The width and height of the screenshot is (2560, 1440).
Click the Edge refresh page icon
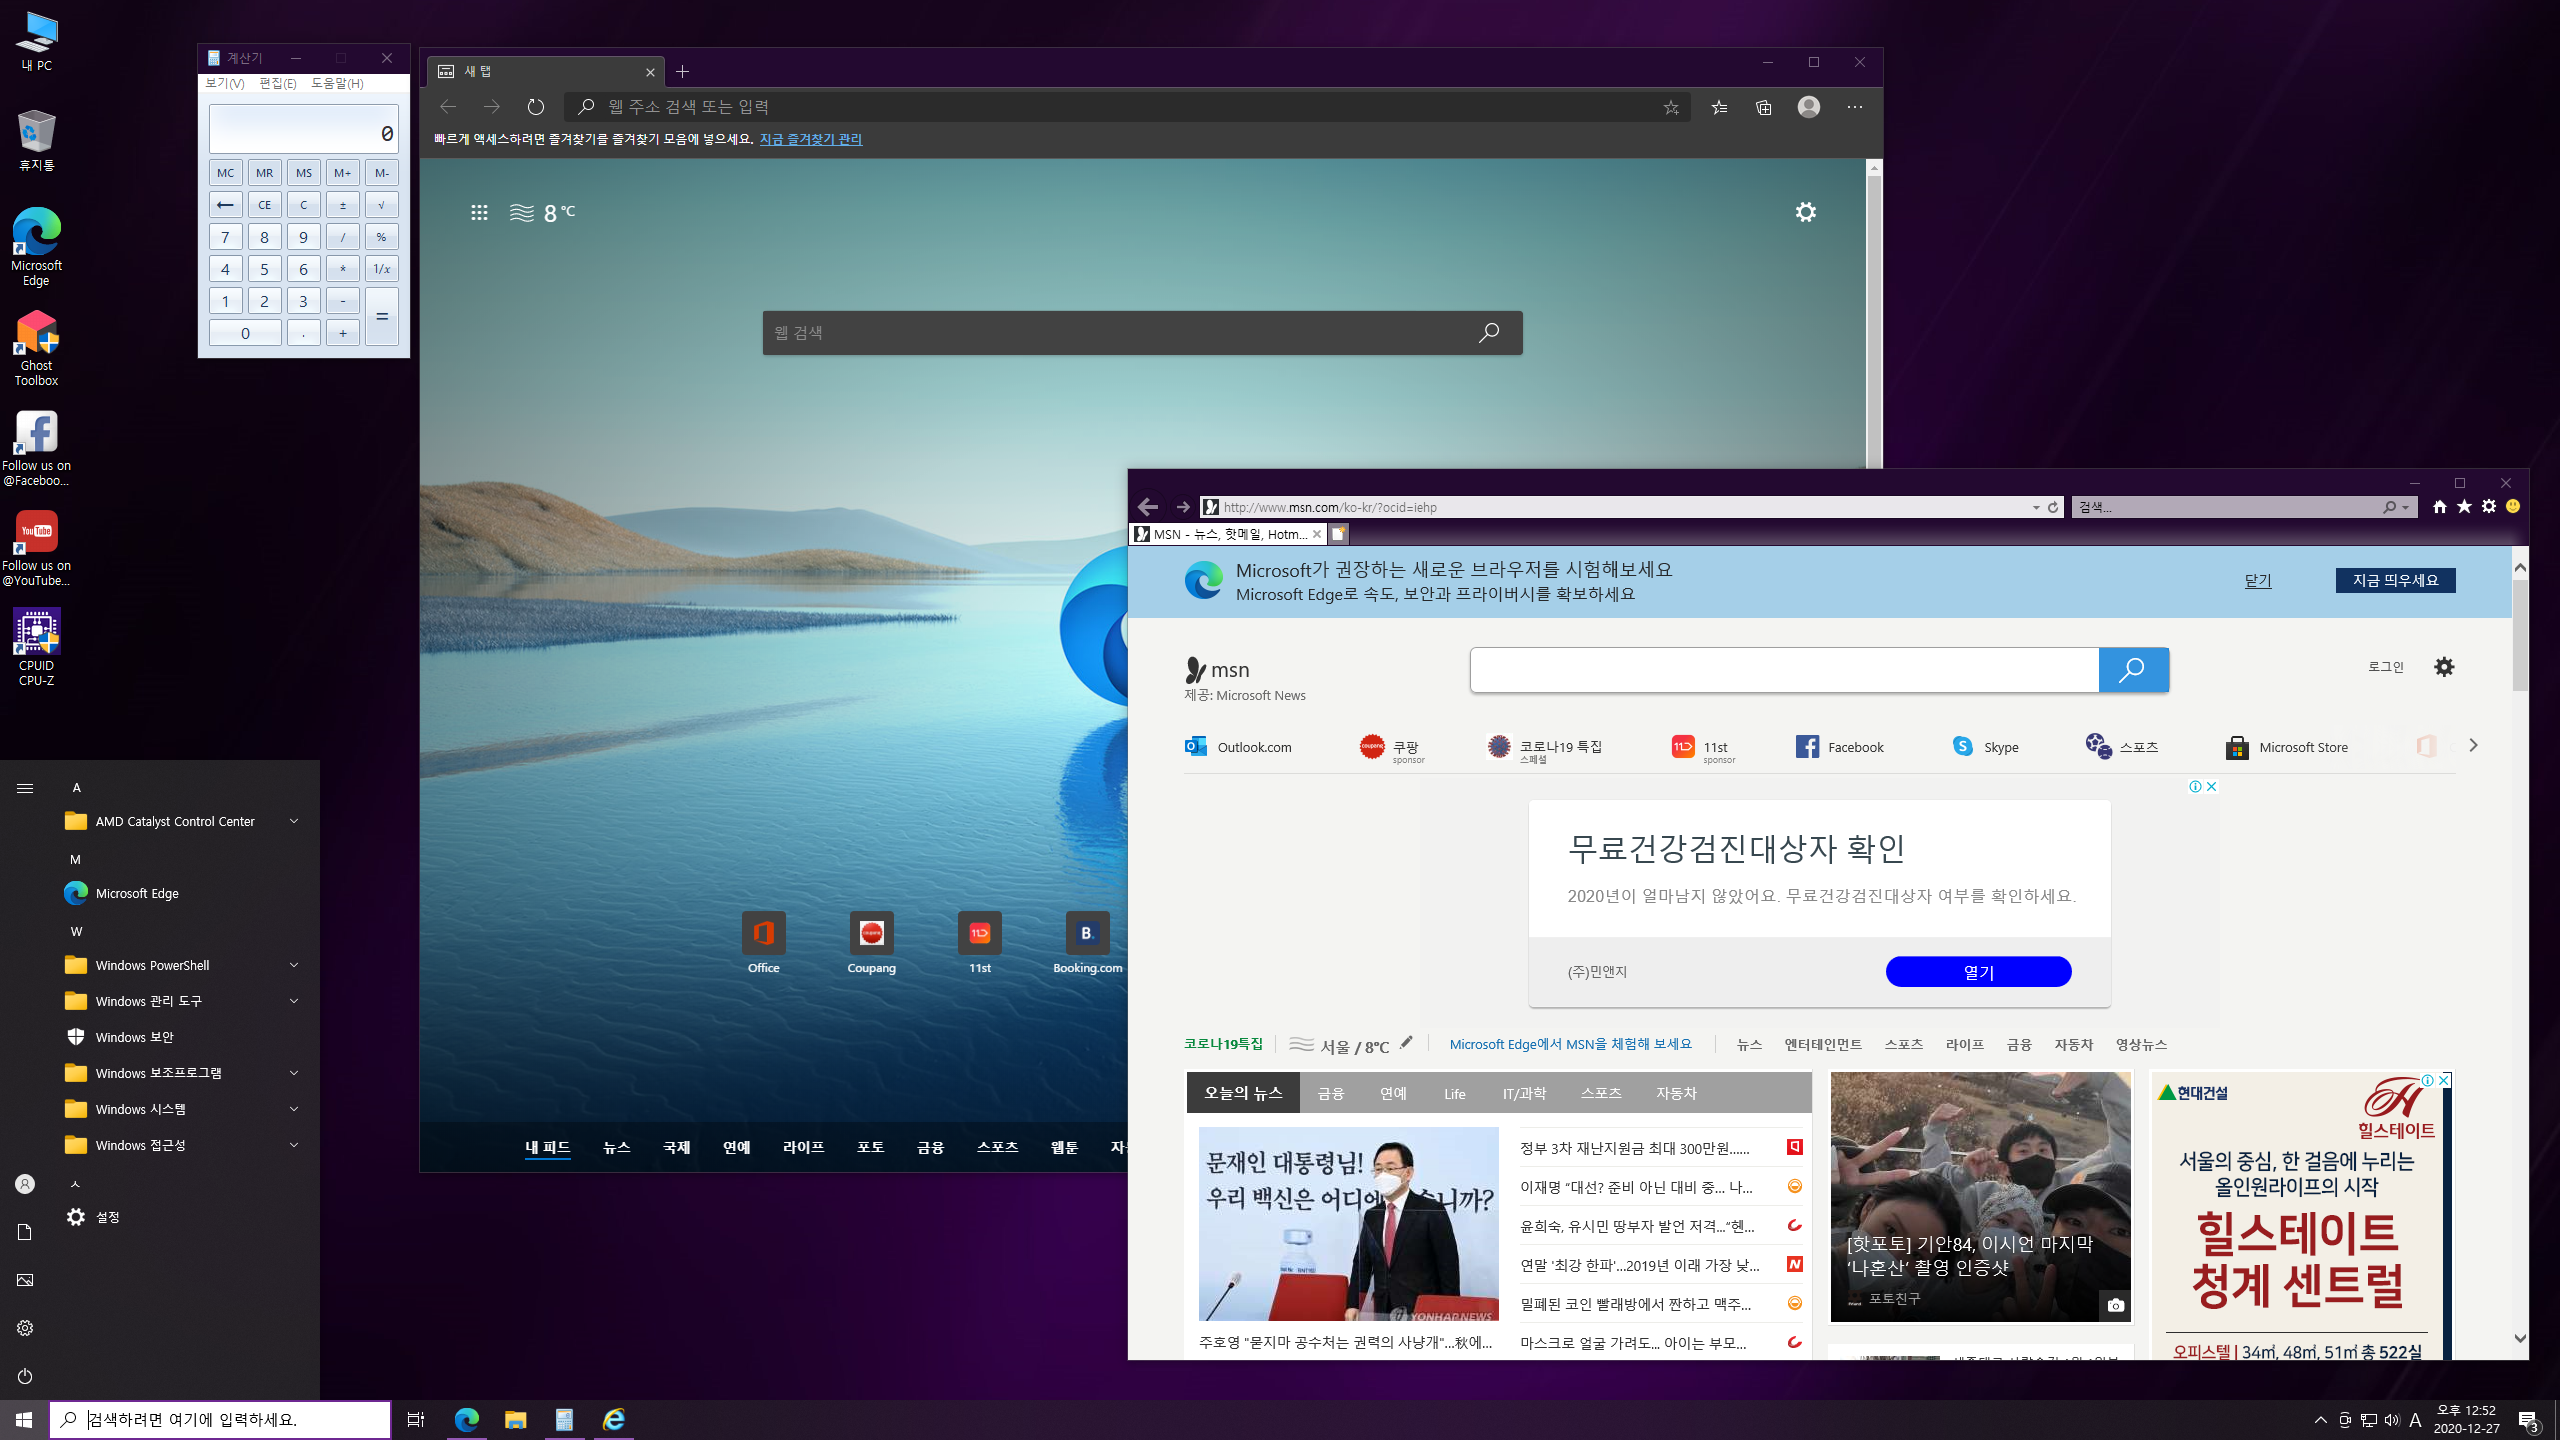pos(536,107)
